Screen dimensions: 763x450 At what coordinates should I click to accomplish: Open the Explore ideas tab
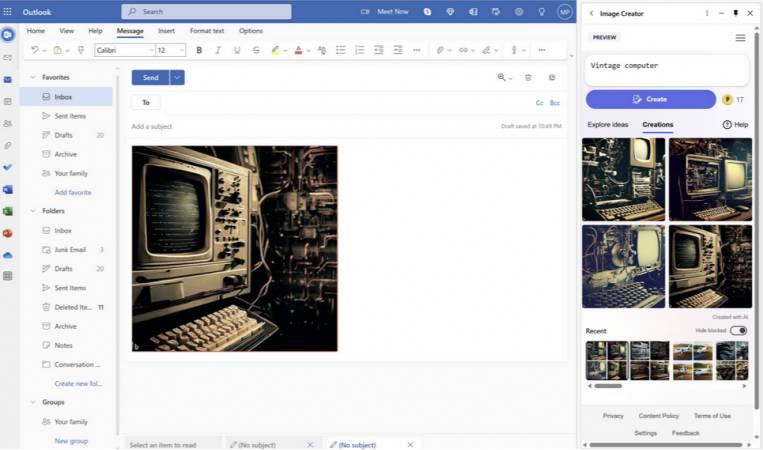click(608, 125)
